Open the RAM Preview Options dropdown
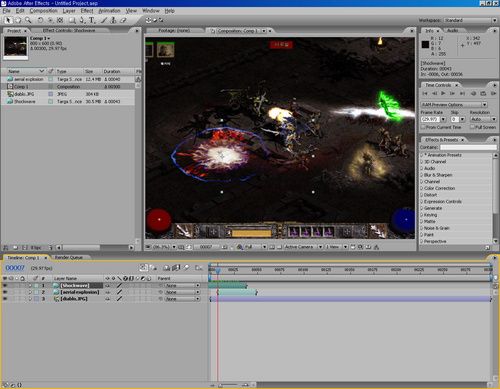The width and height of the screenshot is (500, 389). [454, 105]
